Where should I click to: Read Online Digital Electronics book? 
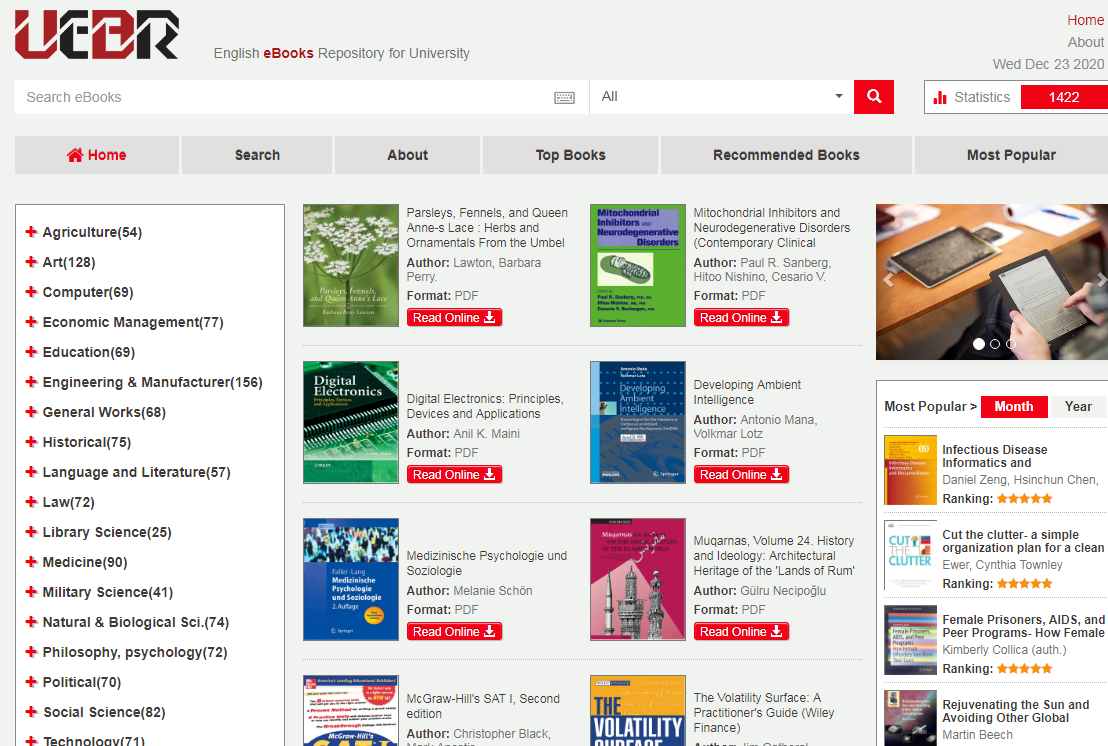454,475
